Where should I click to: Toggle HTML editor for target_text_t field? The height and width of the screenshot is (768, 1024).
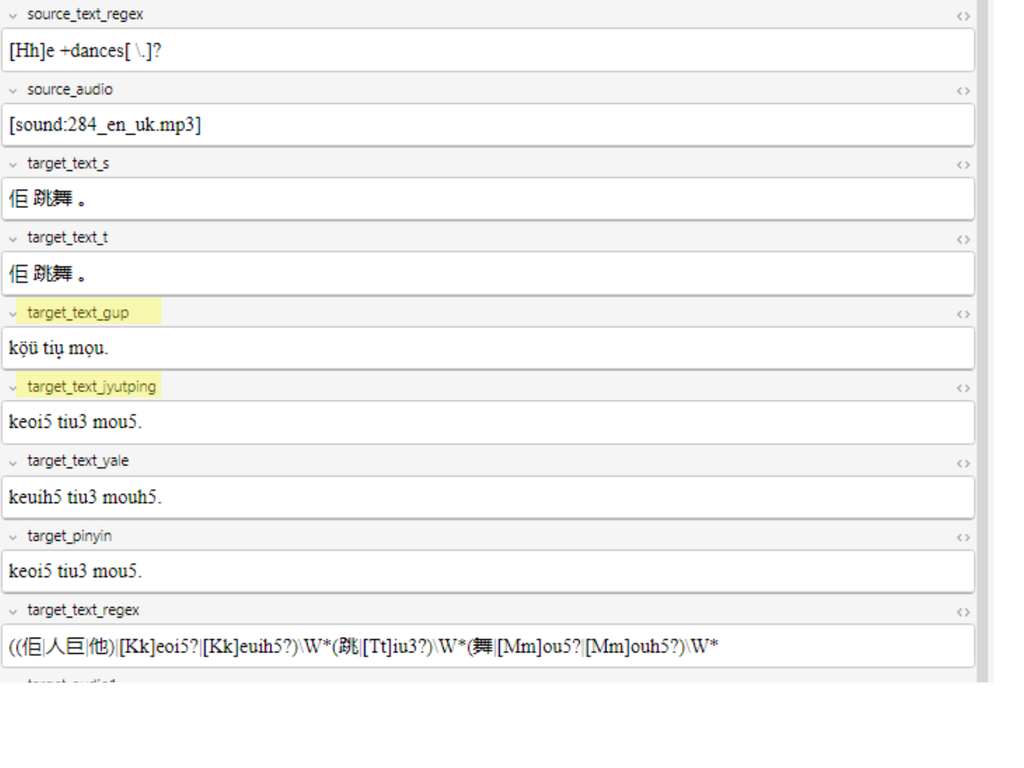pyautogui.click(x=963, y=240)
